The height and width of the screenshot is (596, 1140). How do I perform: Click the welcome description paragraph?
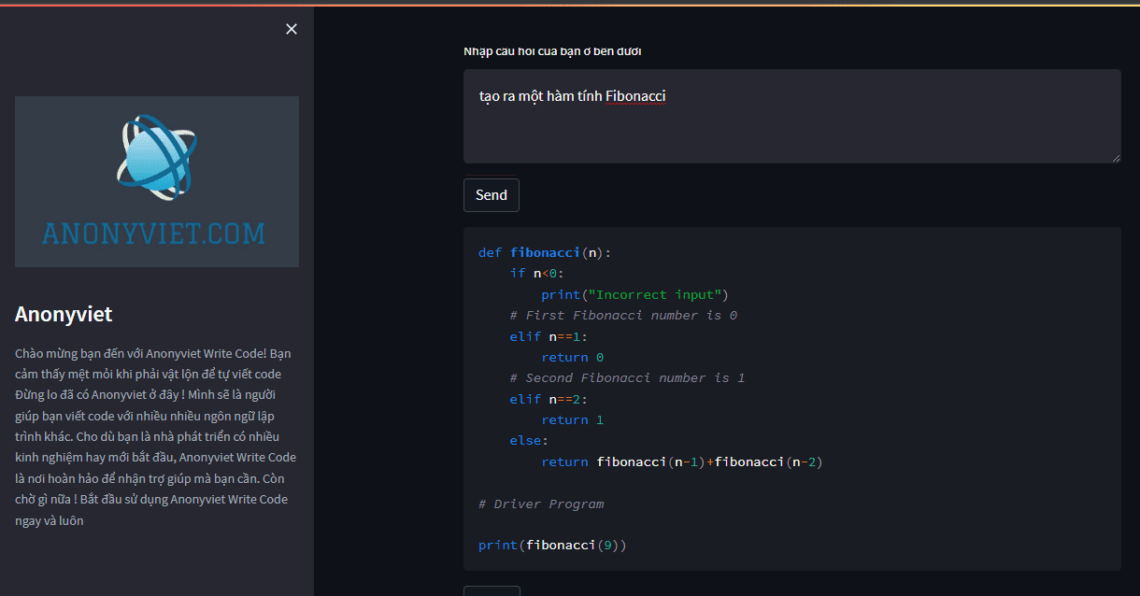(156, 435)
